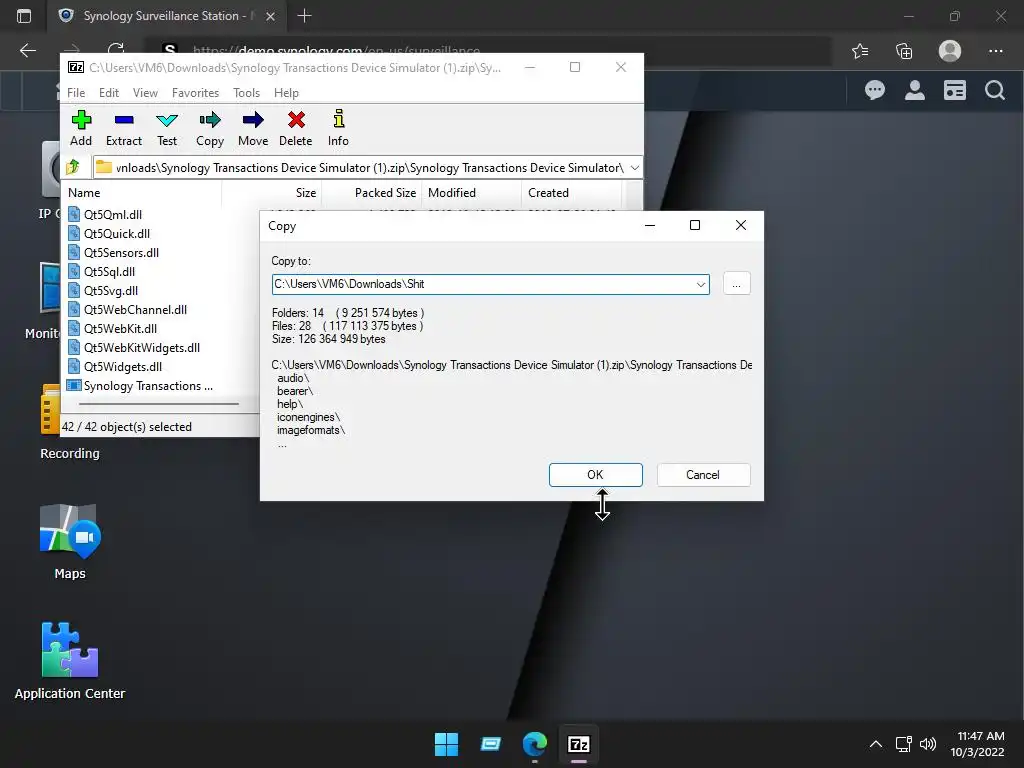Screen dimensions: 1024x768
Task: Open the network icon in system tray
Action: click(903, 744)
